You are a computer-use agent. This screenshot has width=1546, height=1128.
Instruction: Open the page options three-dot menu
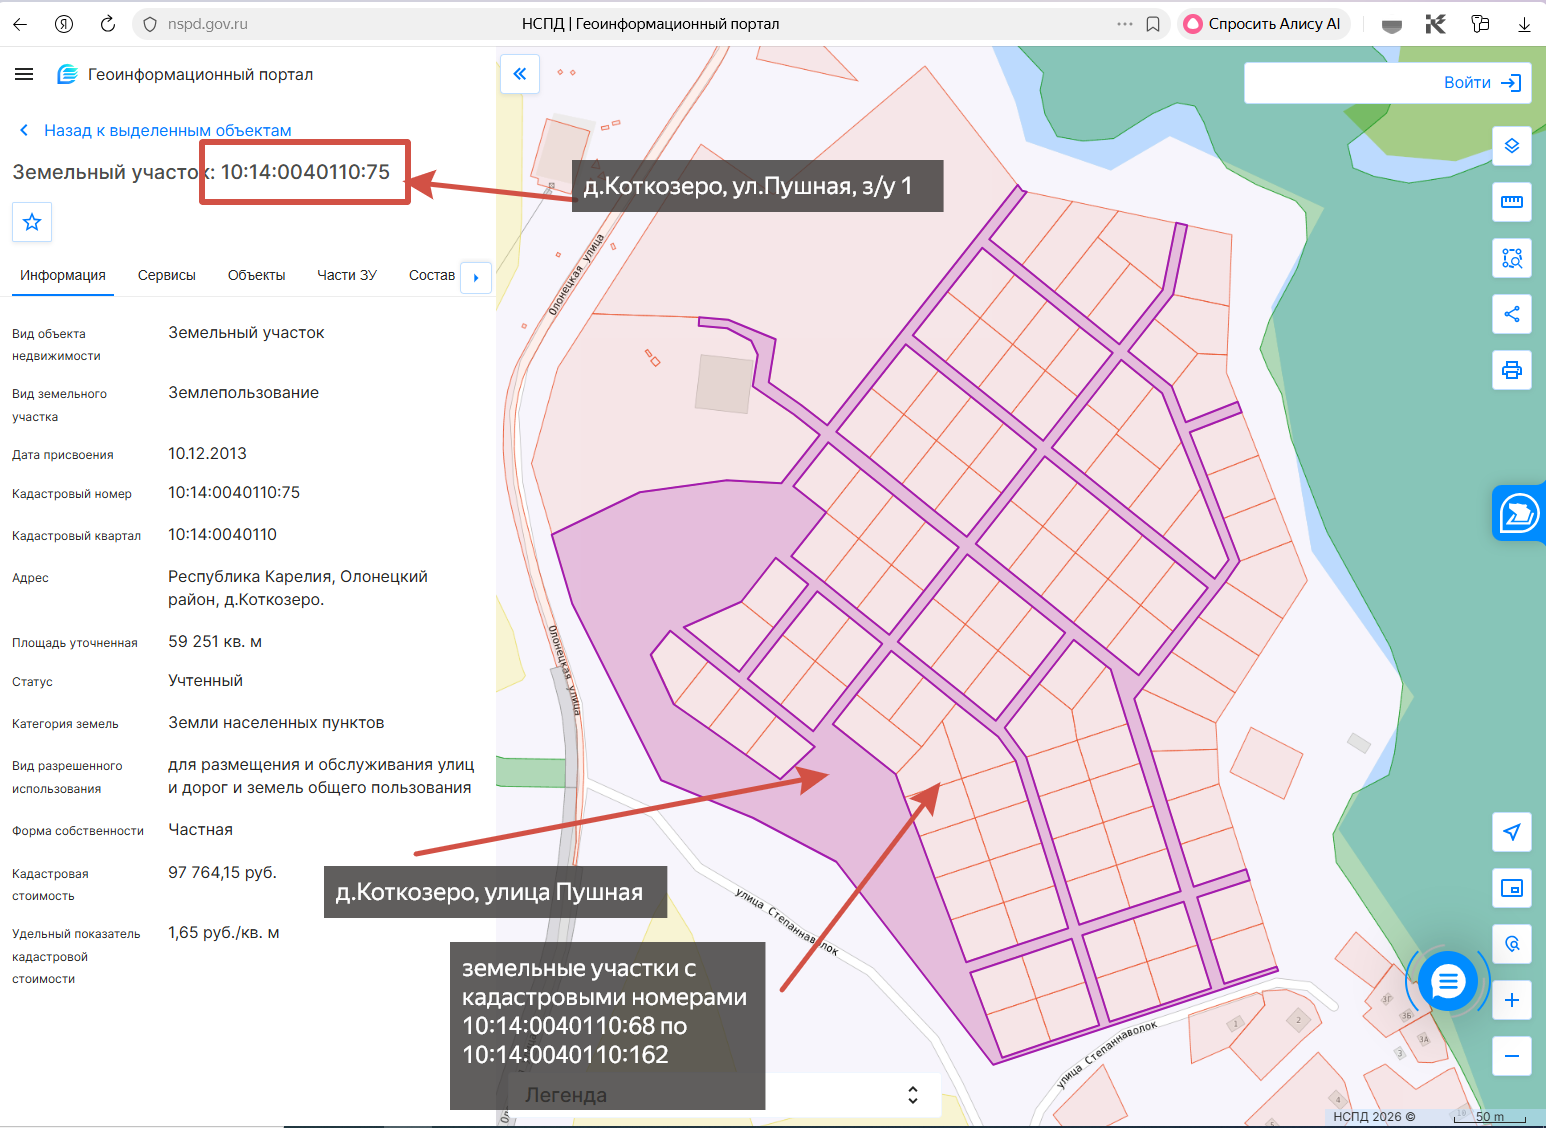[1125, 24]
